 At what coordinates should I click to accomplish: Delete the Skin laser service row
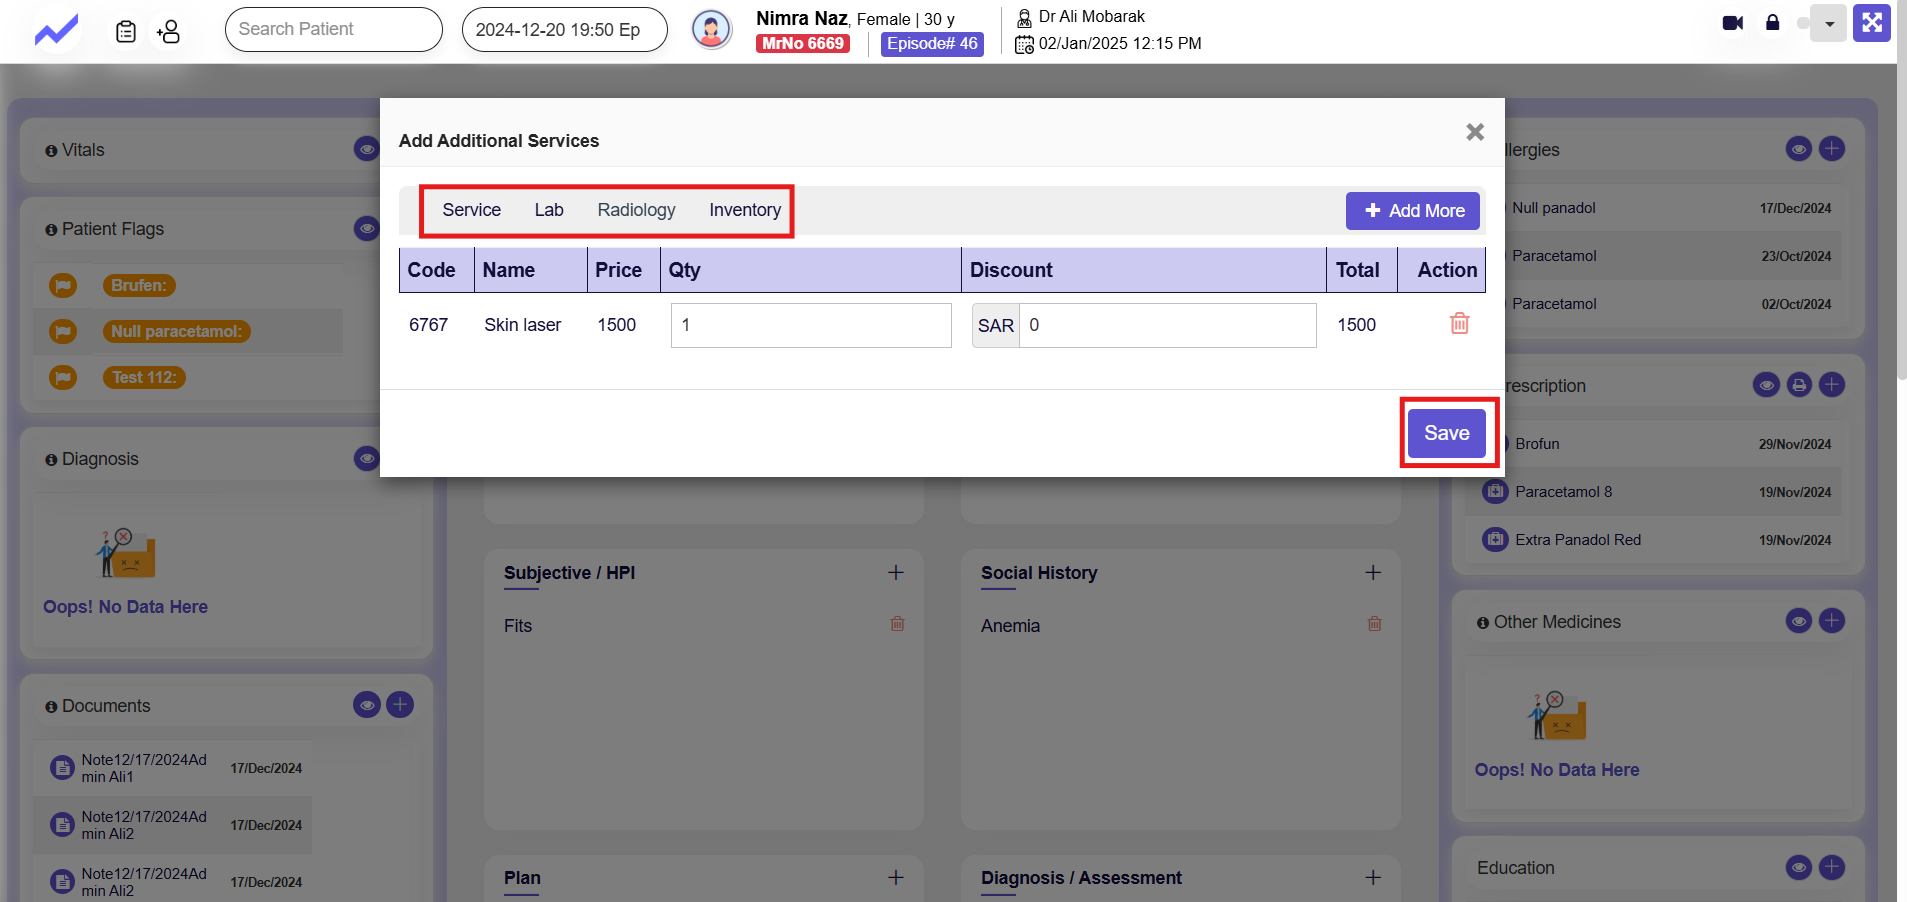point(1459,324)
